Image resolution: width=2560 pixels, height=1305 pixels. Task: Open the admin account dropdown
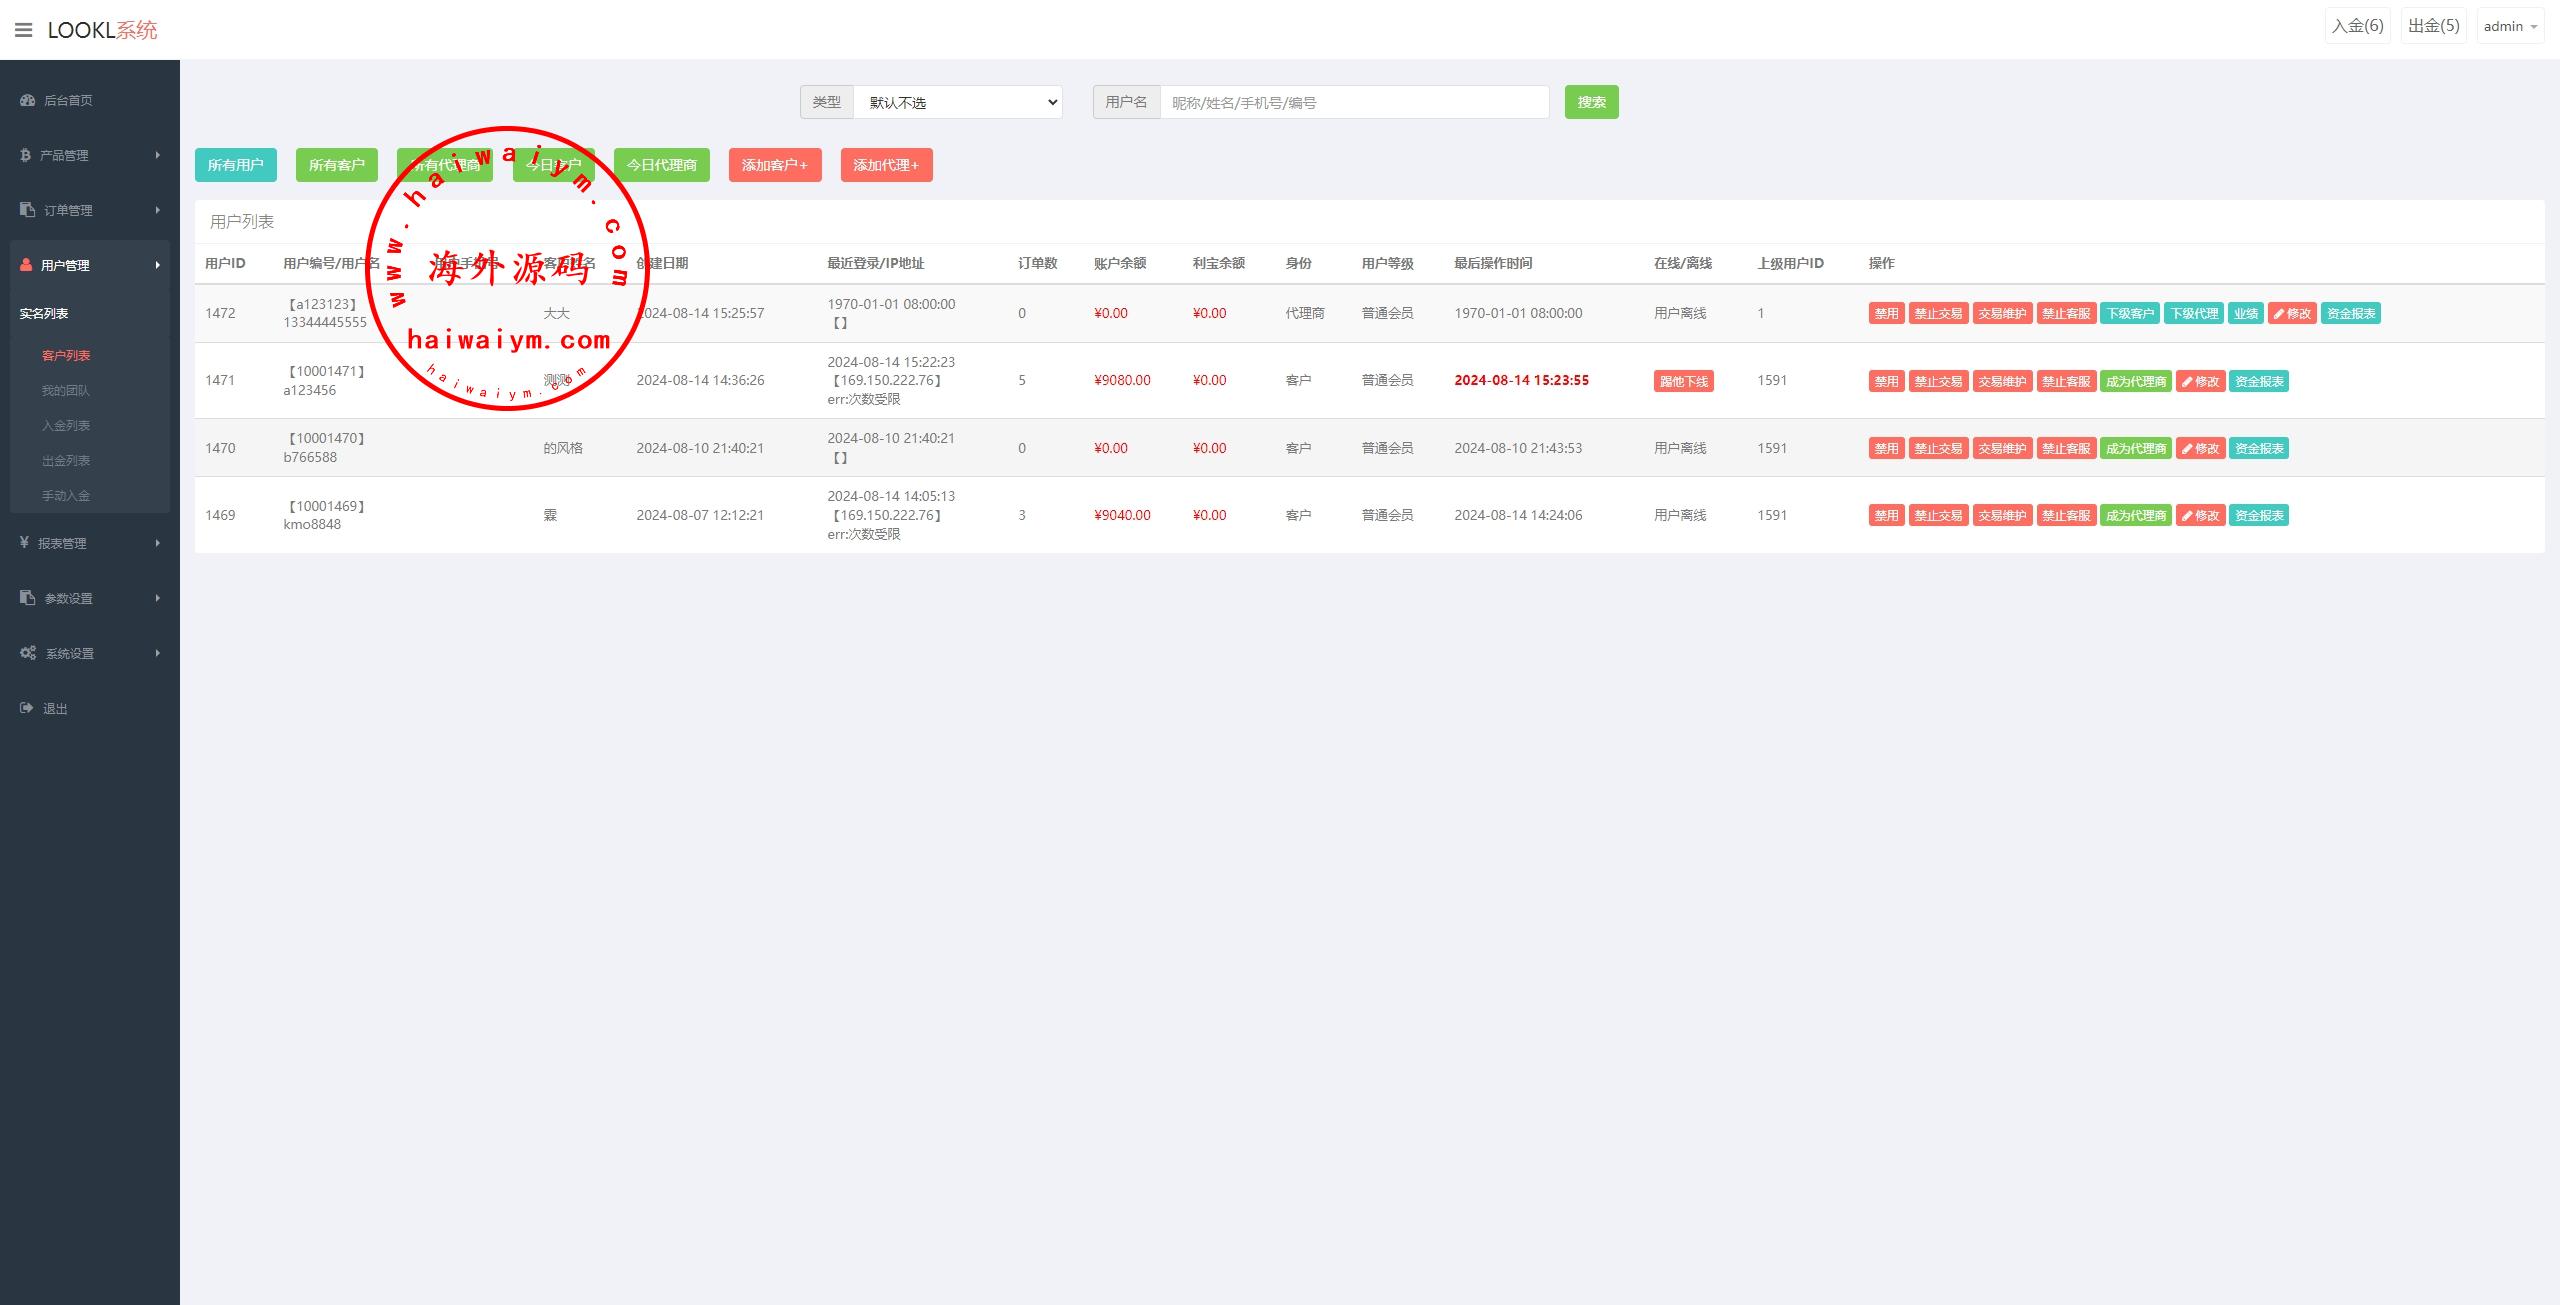2509,27
